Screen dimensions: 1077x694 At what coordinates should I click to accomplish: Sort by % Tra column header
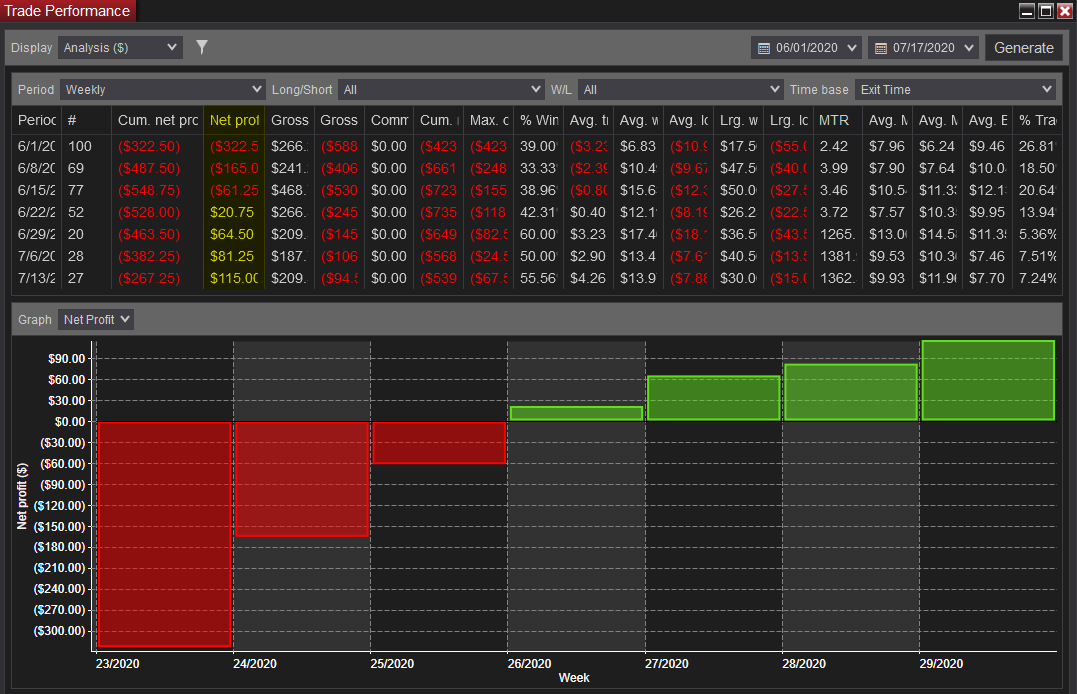pyautogui.click(x=1037, y=120)
